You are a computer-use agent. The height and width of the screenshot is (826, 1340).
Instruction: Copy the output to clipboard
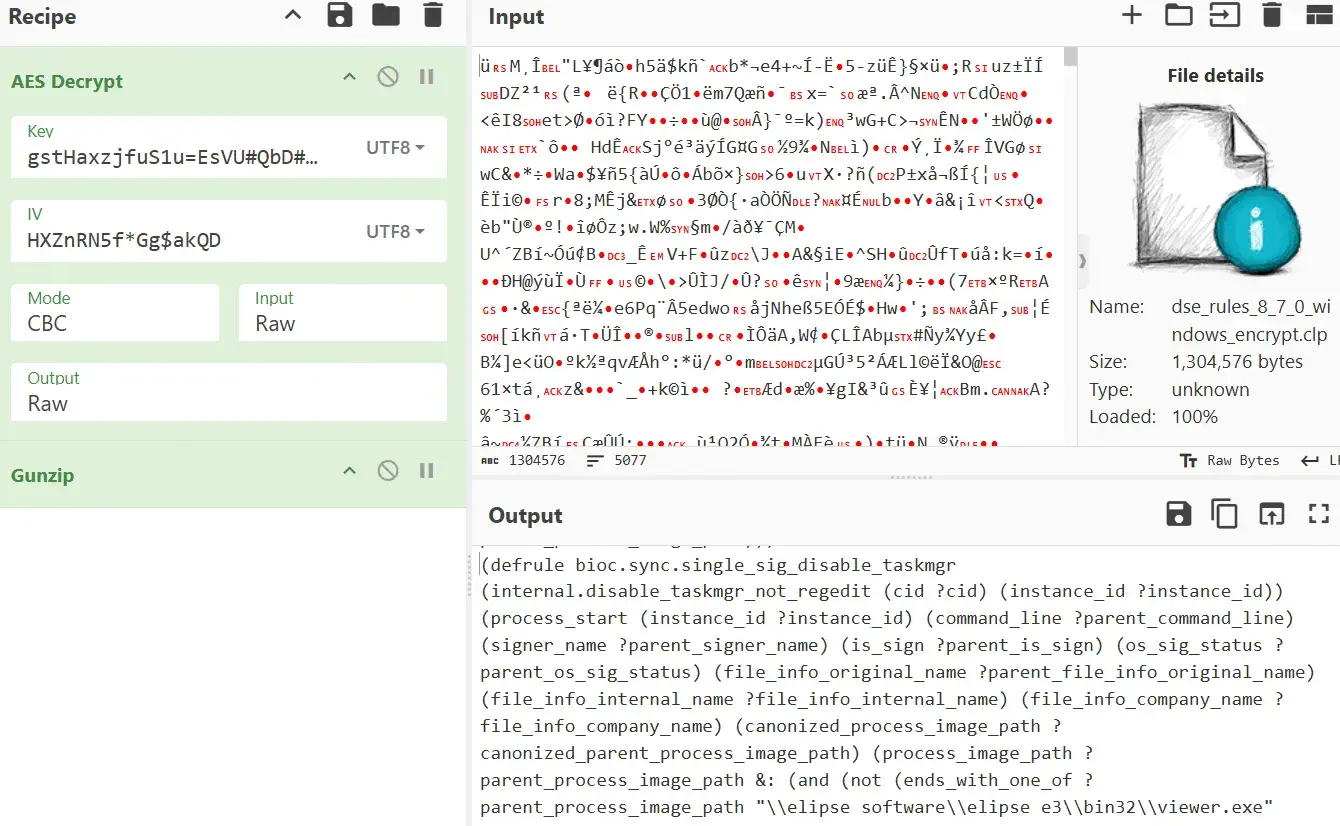[1224, 513]
